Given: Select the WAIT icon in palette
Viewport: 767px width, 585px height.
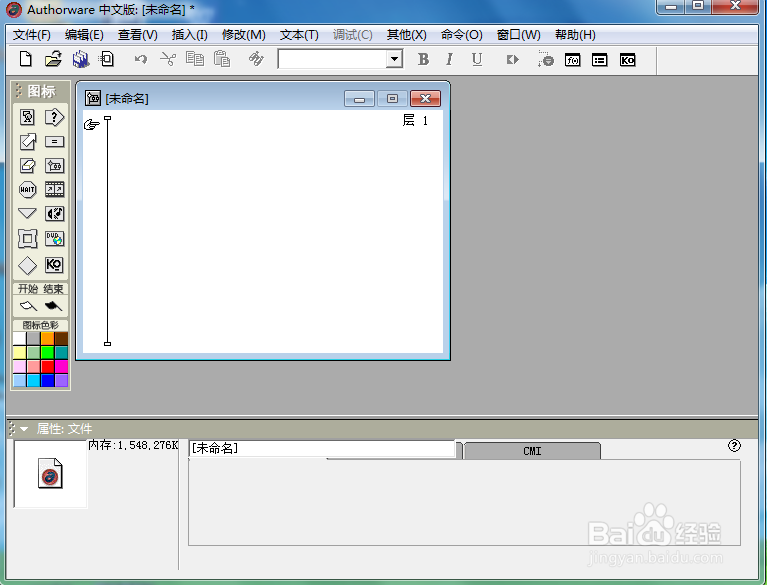Looking at the screenshot, I should [27, 189].
